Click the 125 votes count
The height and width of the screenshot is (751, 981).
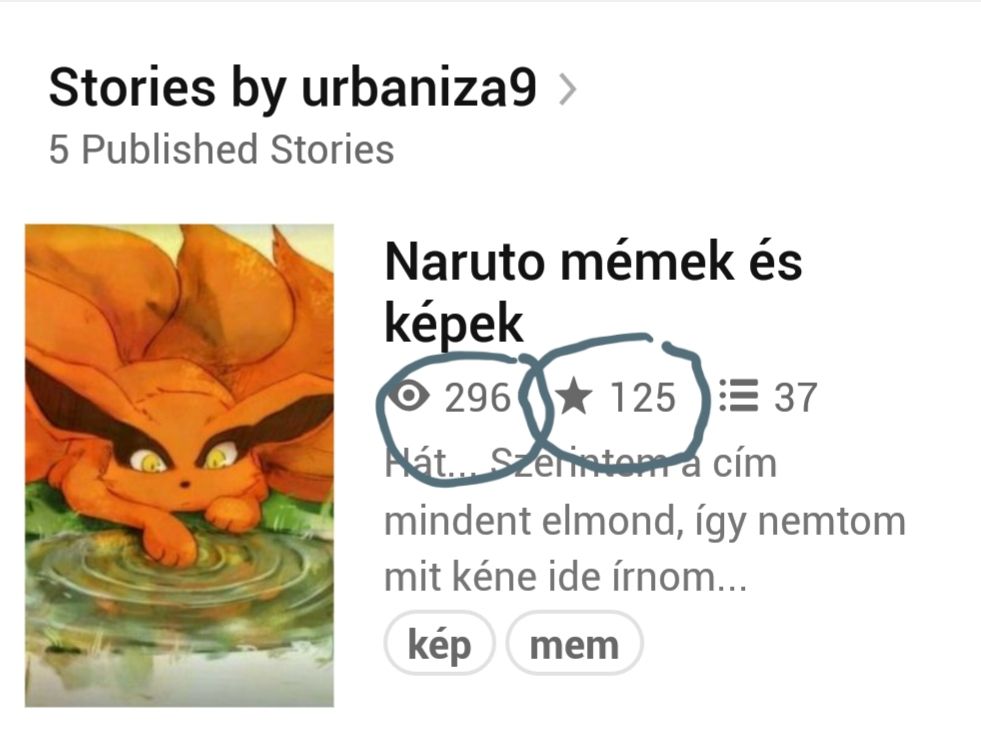coord(643,397)
